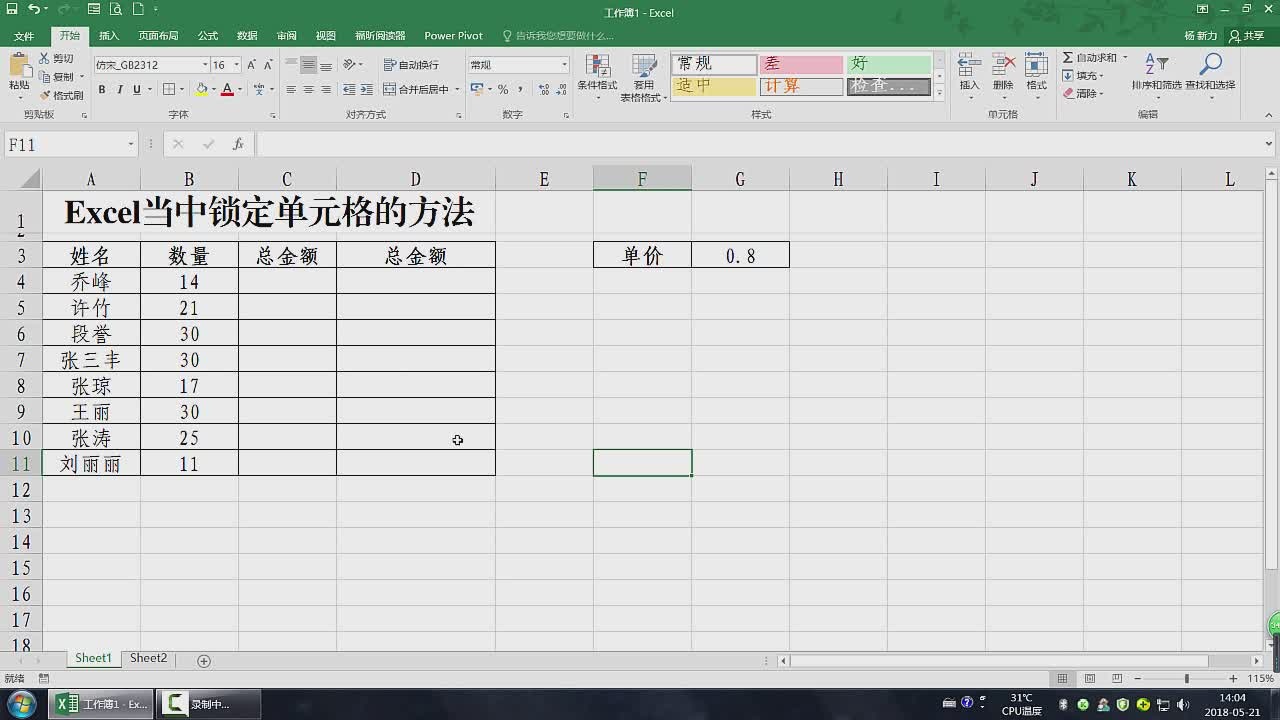Open the File (文件) tab
Image resolution: width=1280 pixels, height=720 pixels.
23,35
